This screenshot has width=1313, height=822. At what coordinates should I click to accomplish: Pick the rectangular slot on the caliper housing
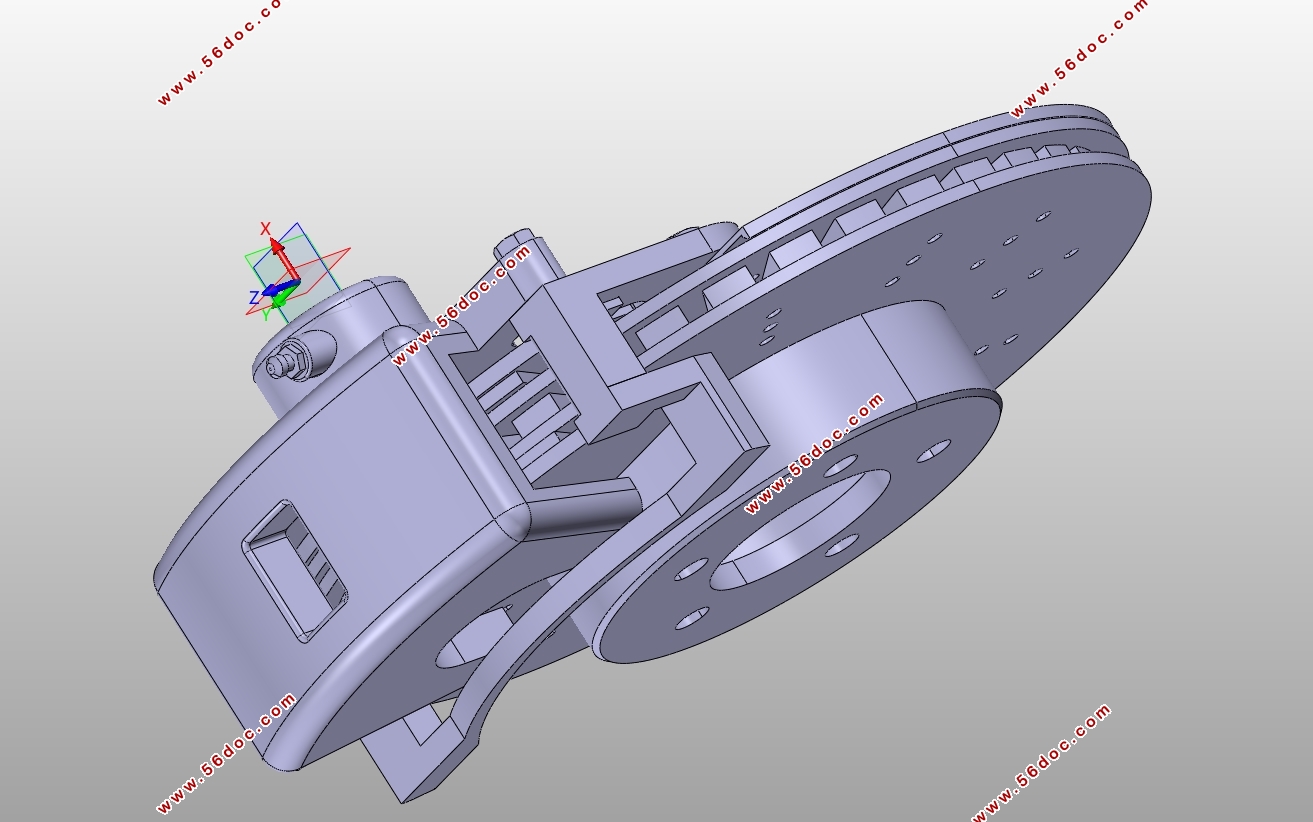coord(294,569)
